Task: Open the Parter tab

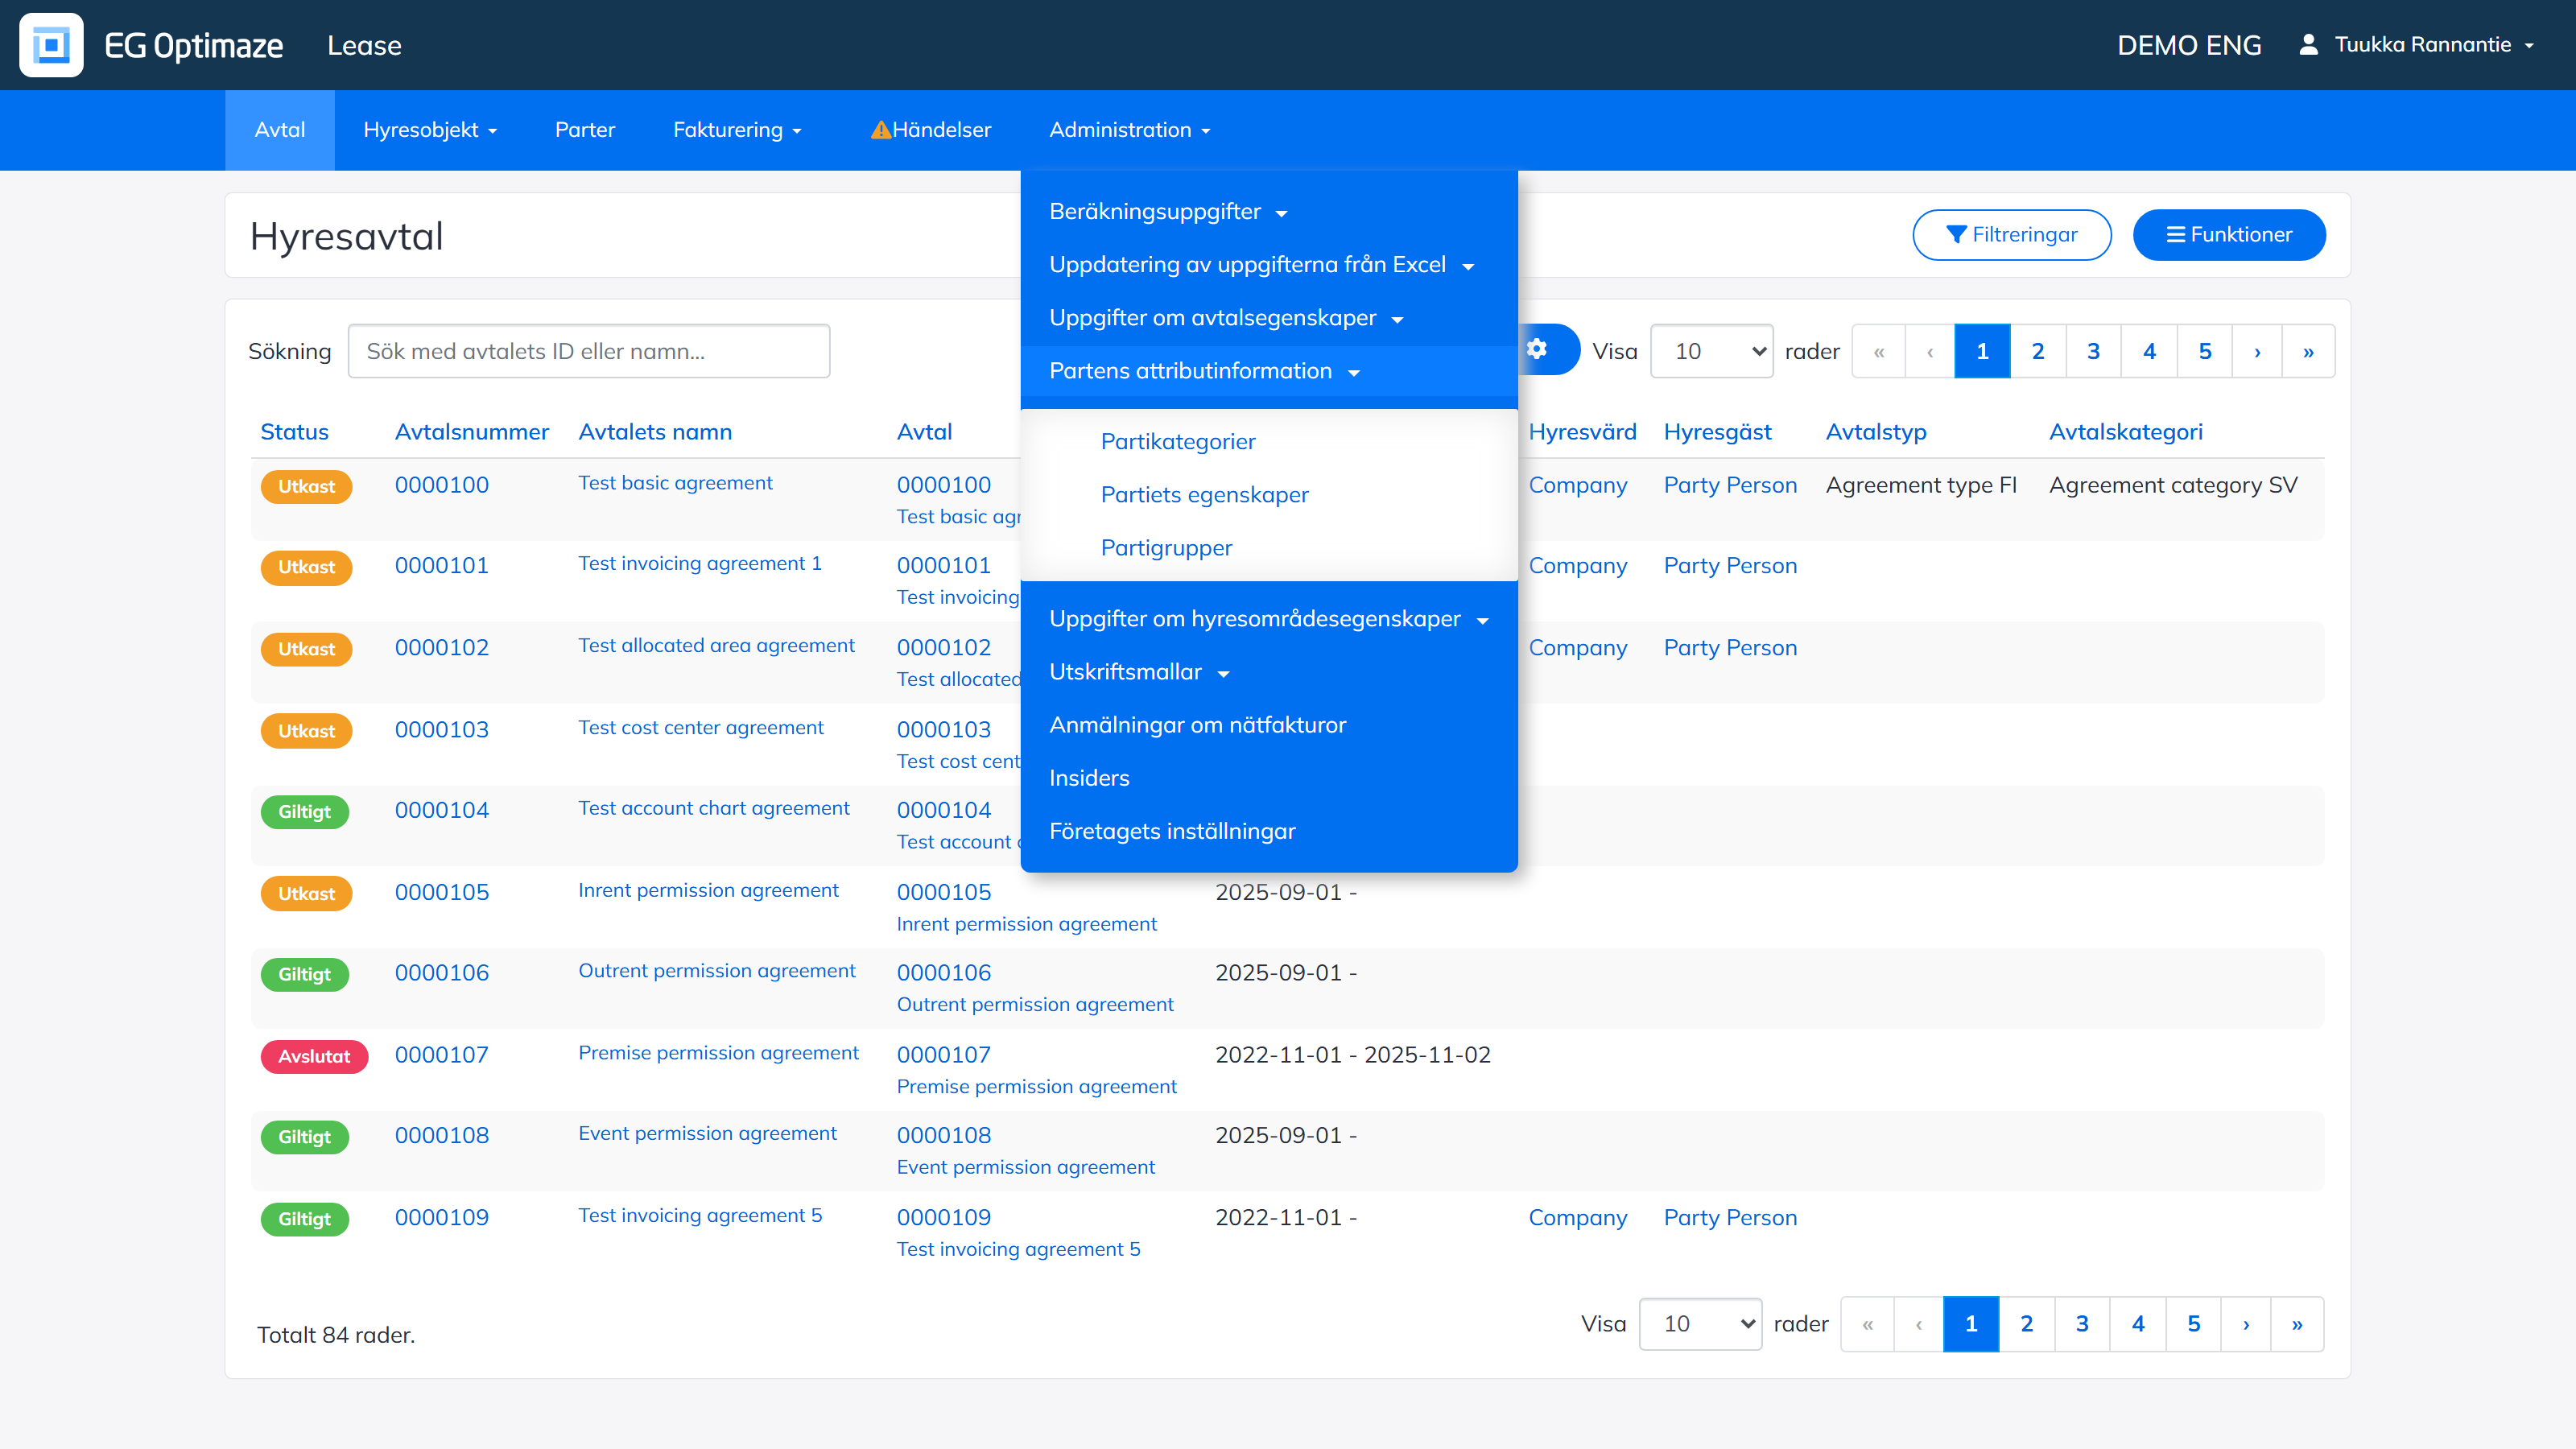Action: 585,130
